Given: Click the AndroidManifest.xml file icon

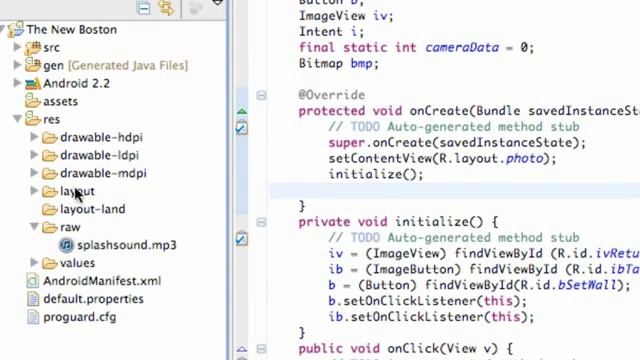Looking at the screenshot, I should [x=33, y=281].
